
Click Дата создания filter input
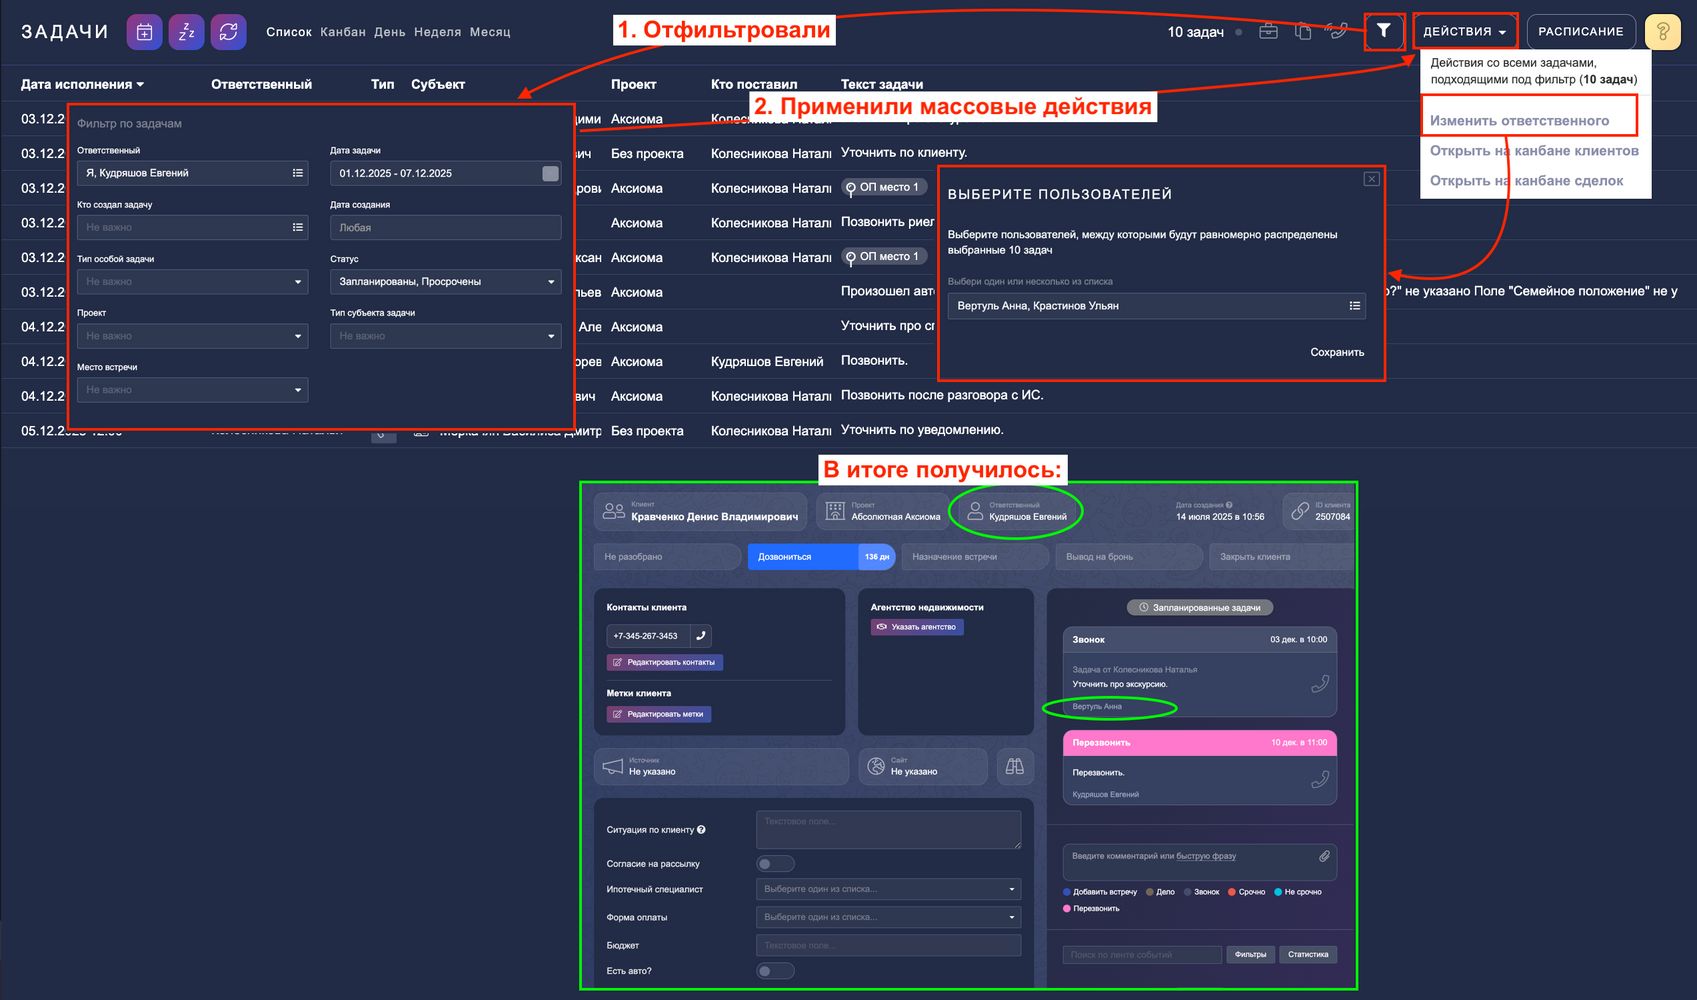pos(445,227)
